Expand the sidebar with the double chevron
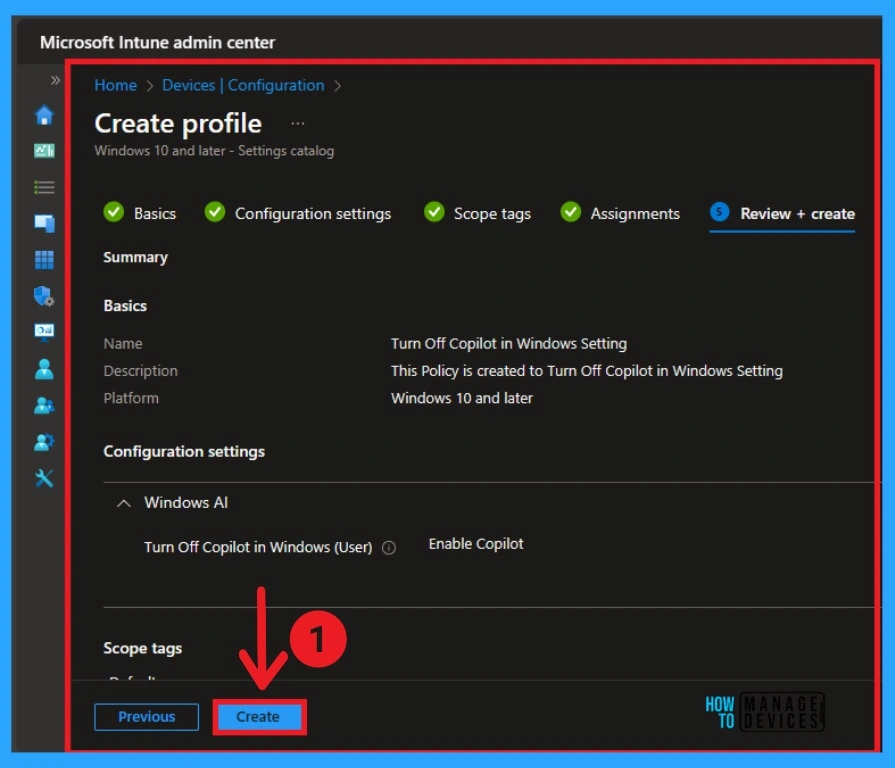Screen dimensions: 895x768 (x=55, y=80)
